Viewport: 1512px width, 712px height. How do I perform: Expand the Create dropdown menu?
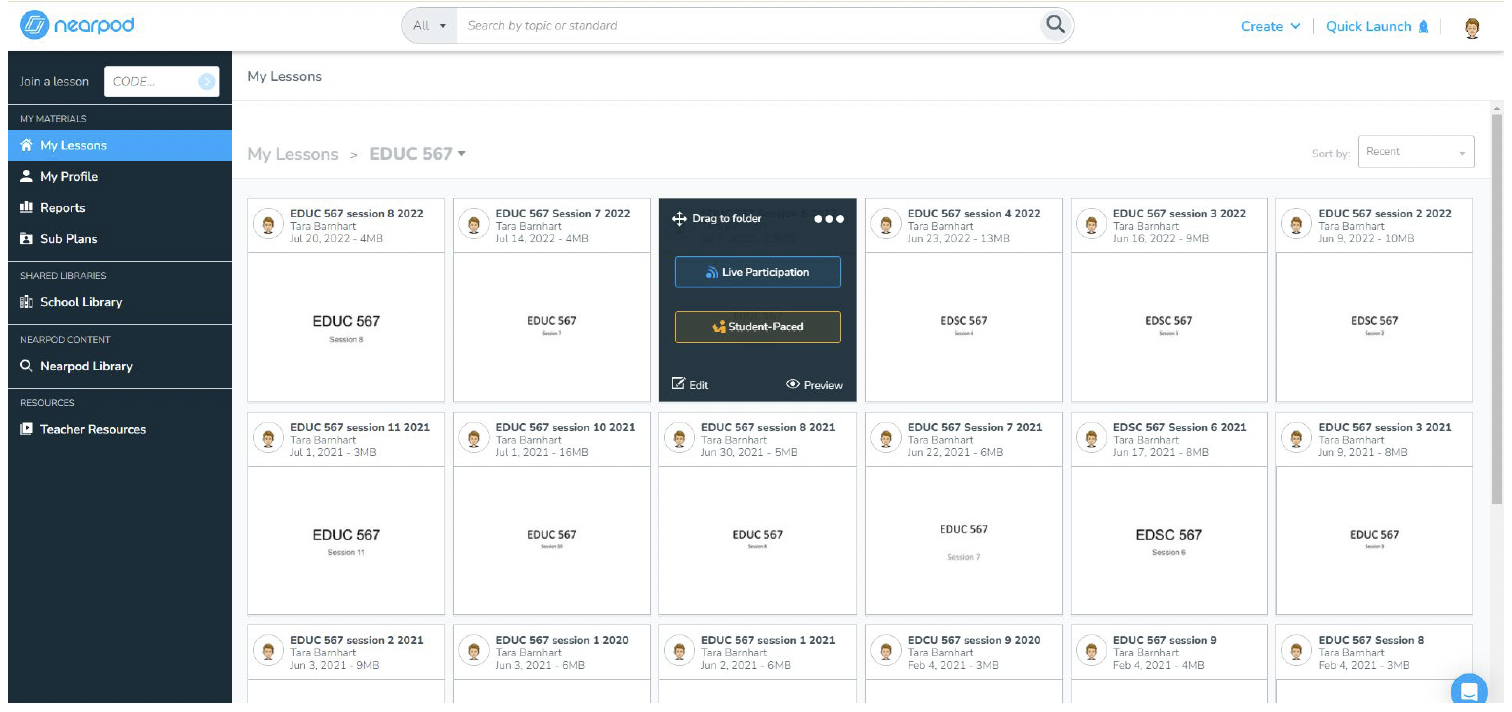(x=1271, y=27)
